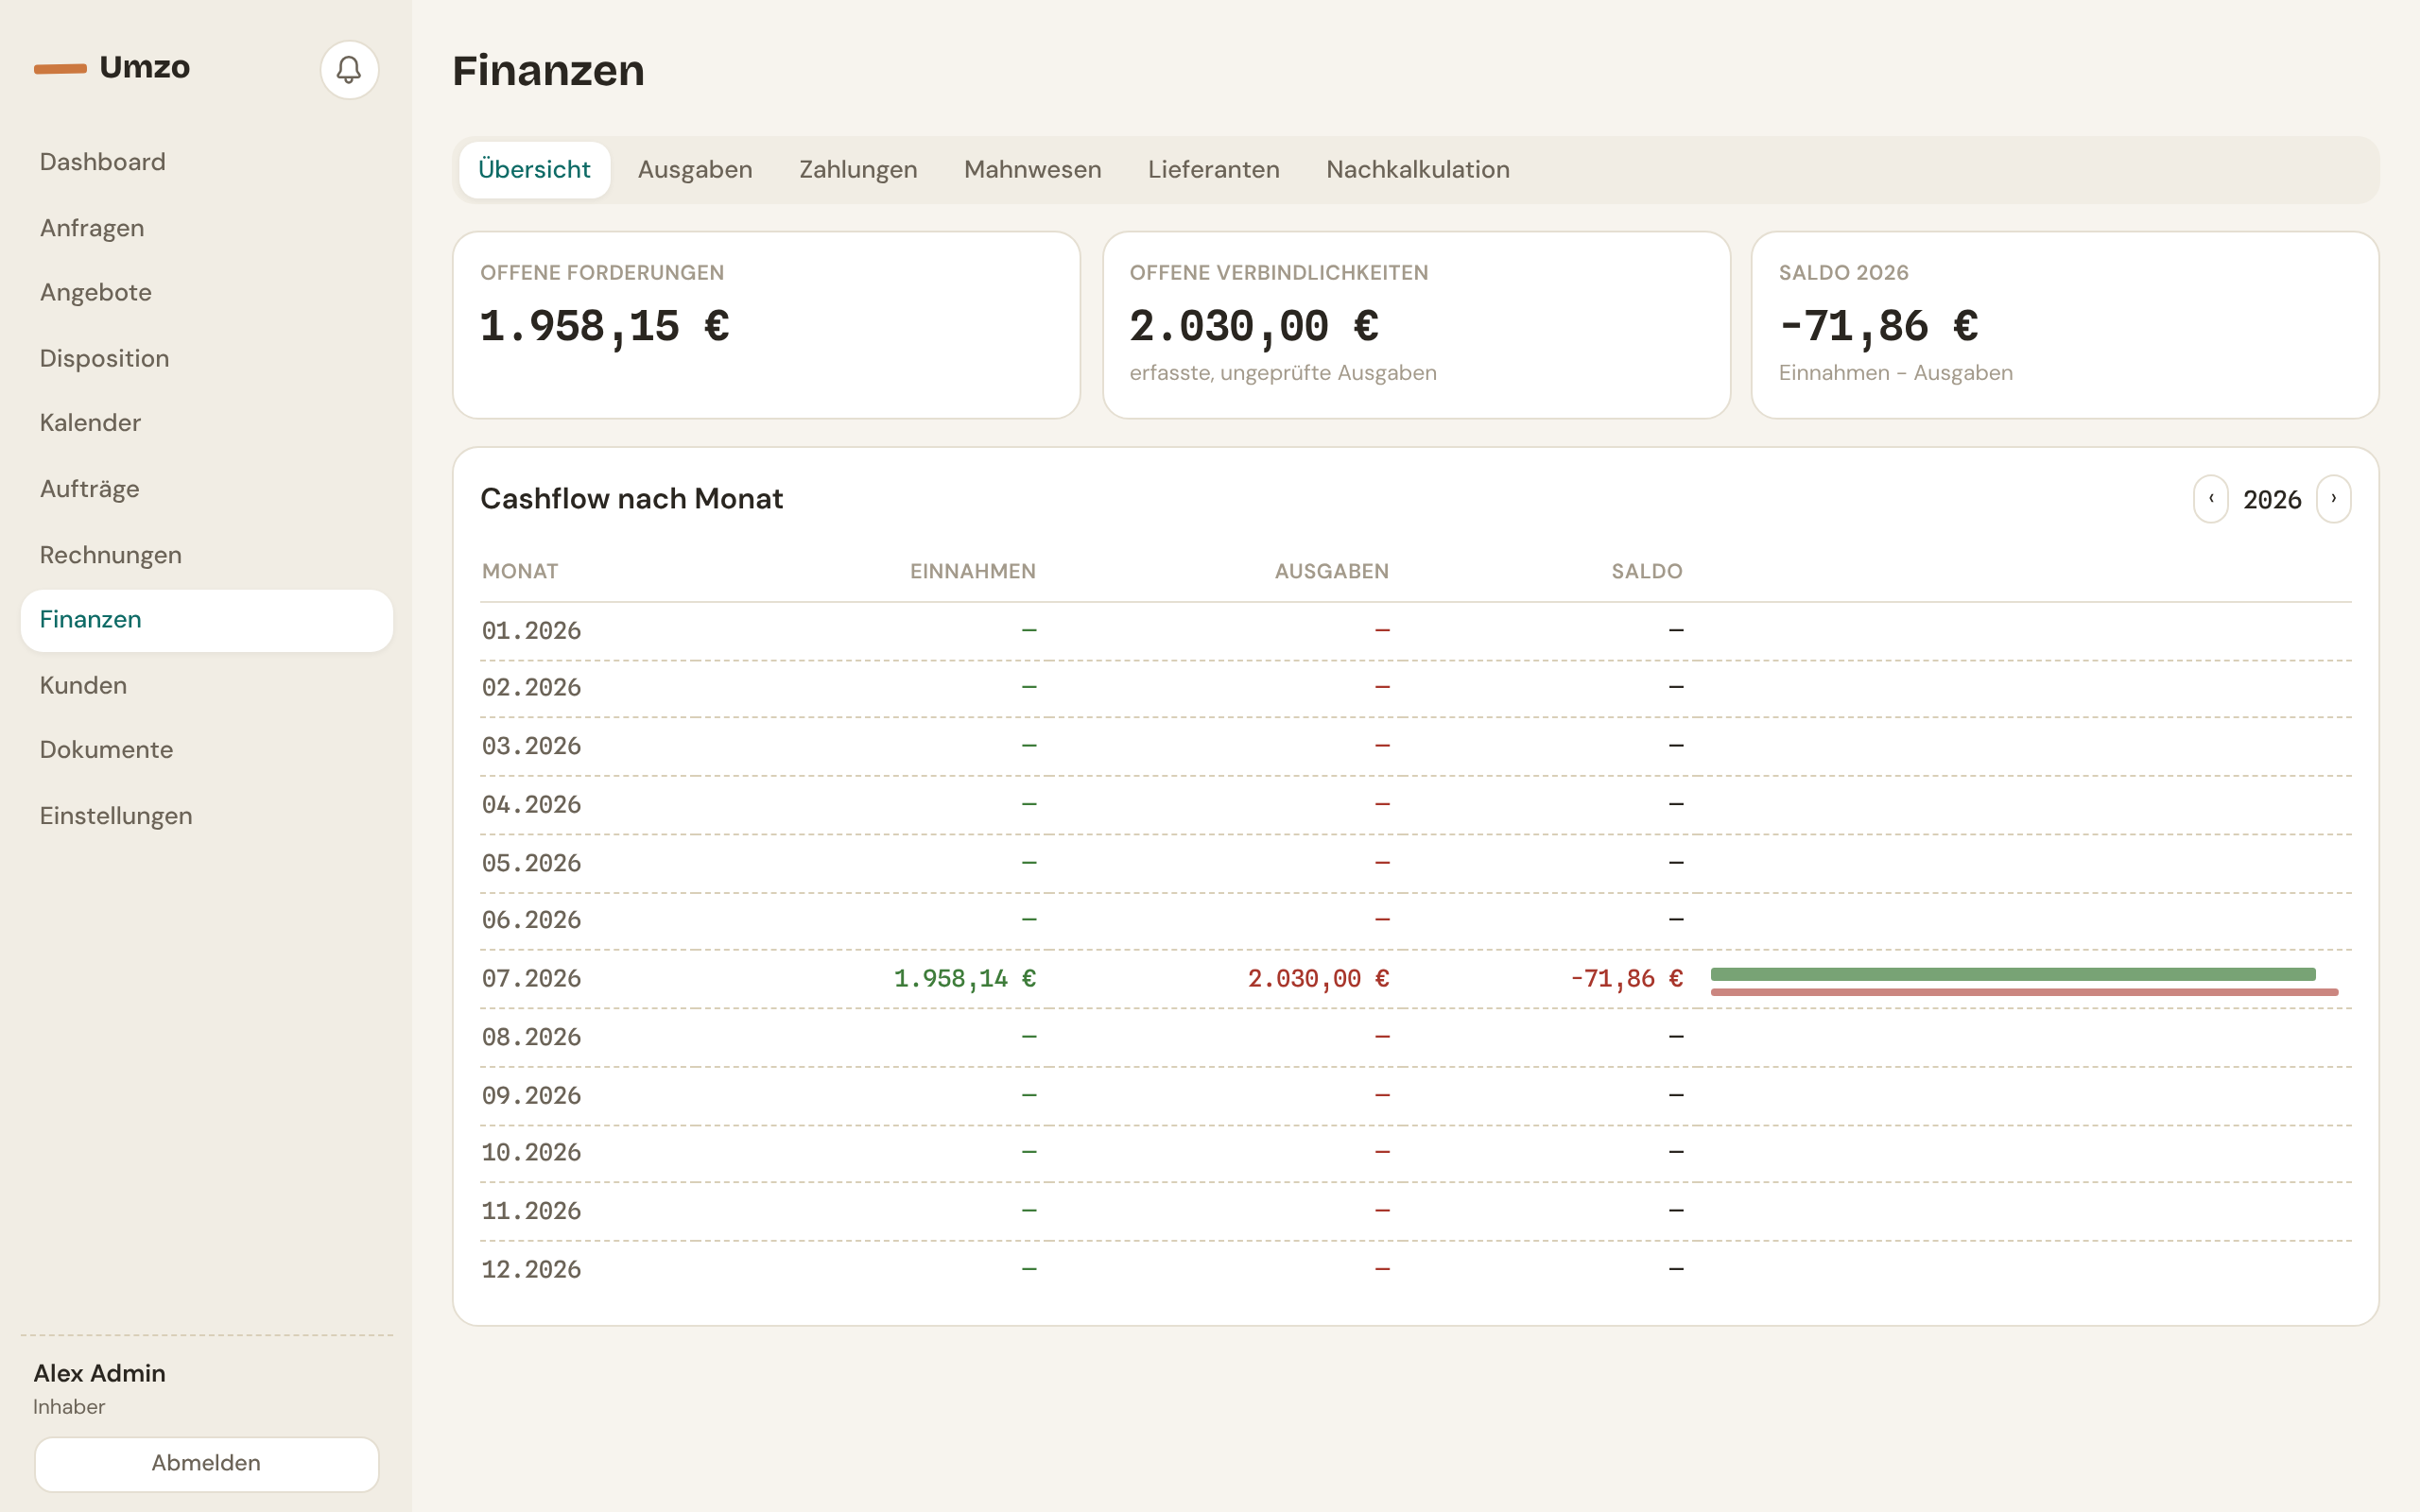Image resolution: width=2420 pixels, height=1512 pixels.
Task: Click the 03.2026 month row label
Action: 531,746
